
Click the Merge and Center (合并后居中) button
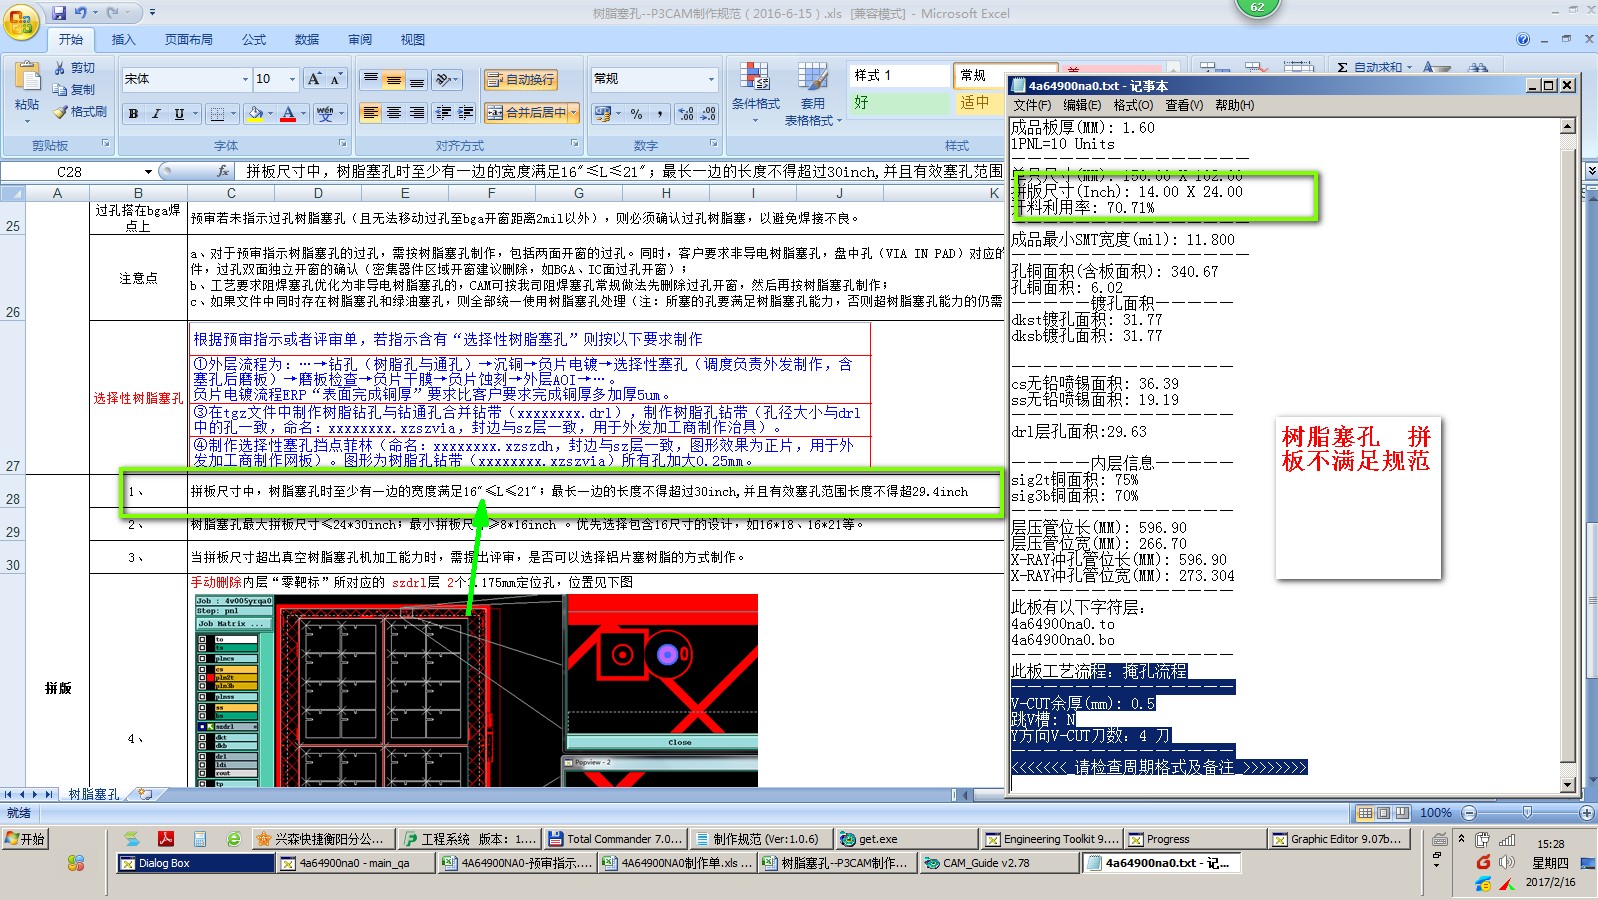click(526, 113)
